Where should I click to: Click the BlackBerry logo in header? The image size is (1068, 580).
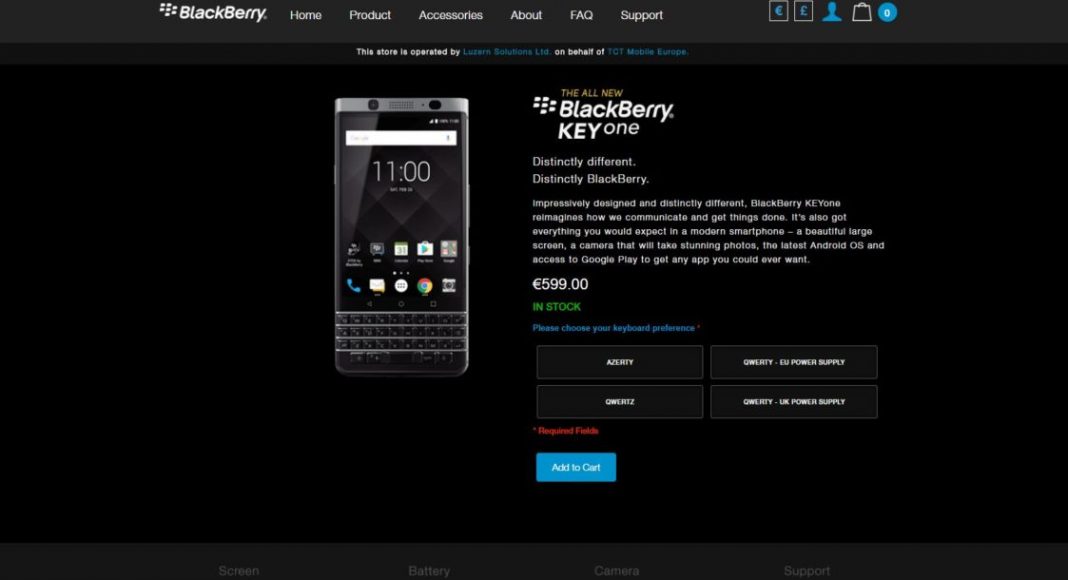coord(213,12)
